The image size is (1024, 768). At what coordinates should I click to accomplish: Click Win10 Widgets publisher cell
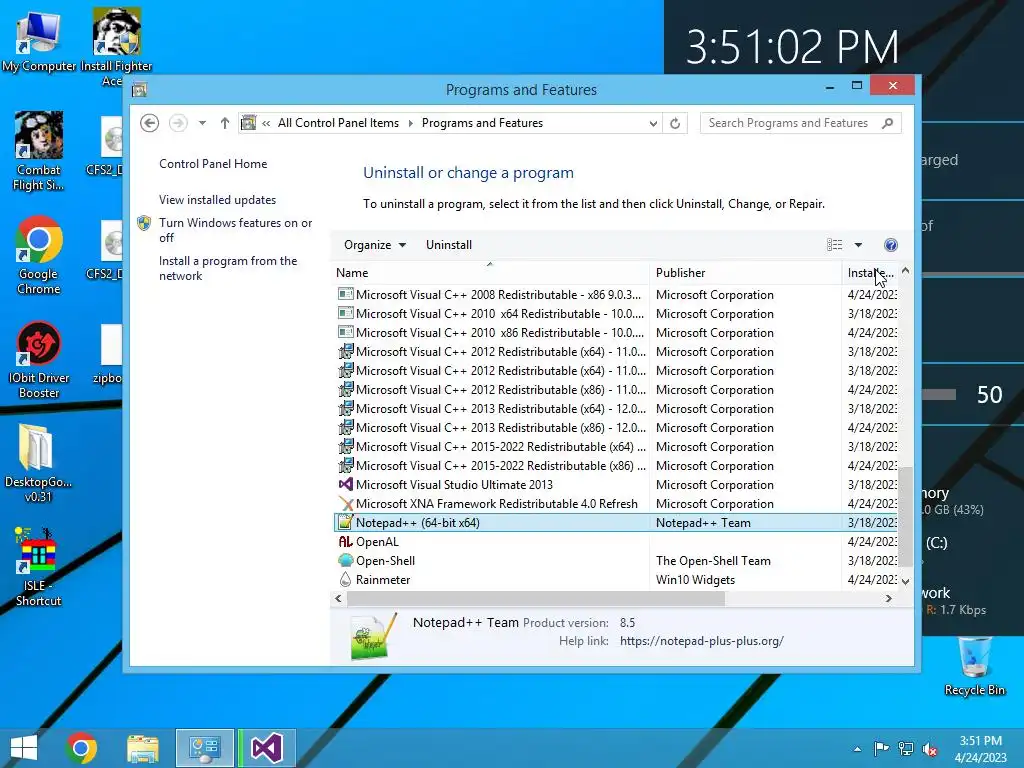click(x=695, y=580)
